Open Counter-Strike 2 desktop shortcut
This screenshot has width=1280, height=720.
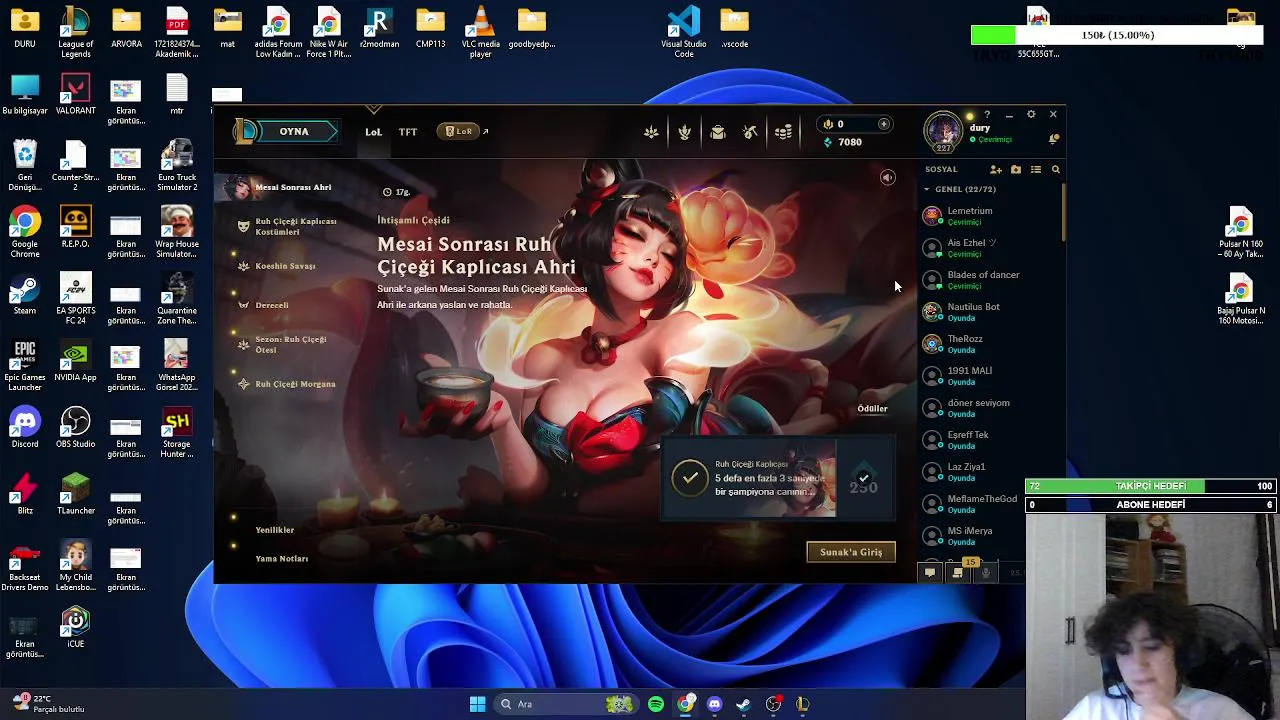[x=75, y=165]
